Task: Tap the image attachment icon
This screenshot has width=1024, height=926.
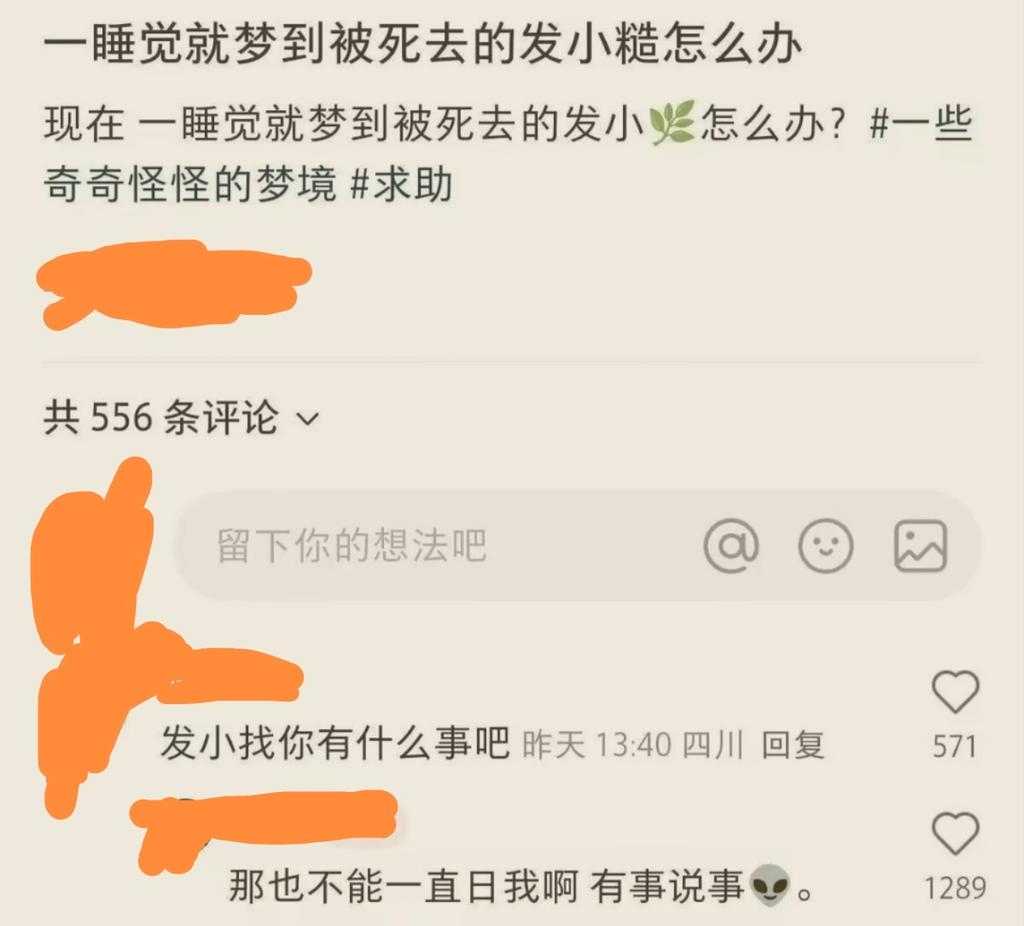Action: (920, 545)
